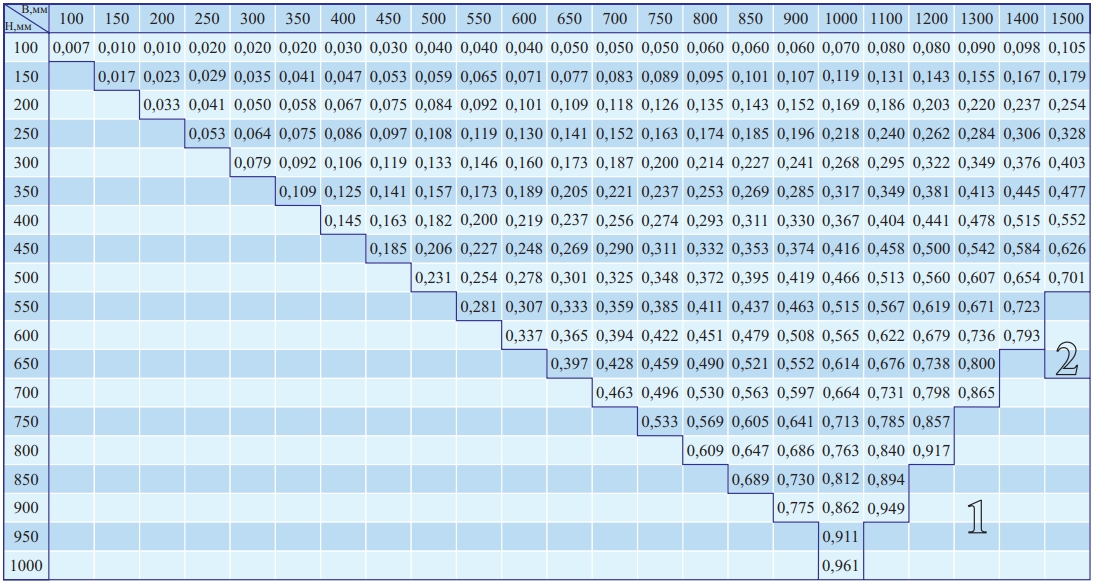Select the cell containing 0,949
Viewport: 1097px width, 583px height.
(885, 508)
